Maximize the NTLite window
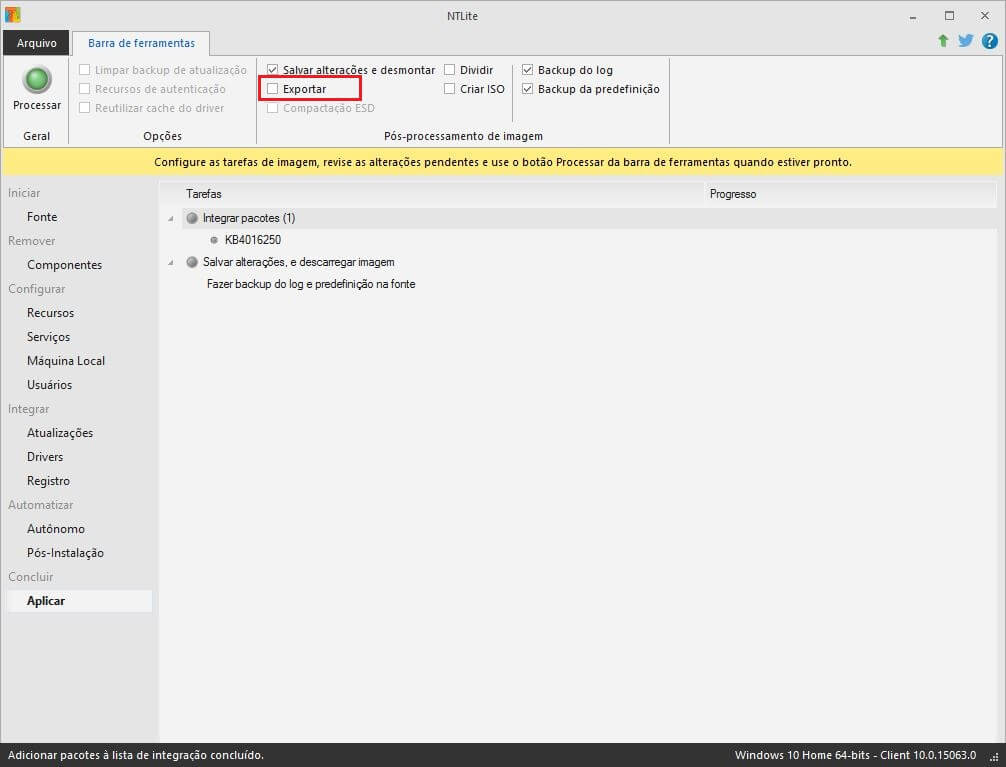Viewport: 1006px width, 767px height. click(x=950, y=16)
